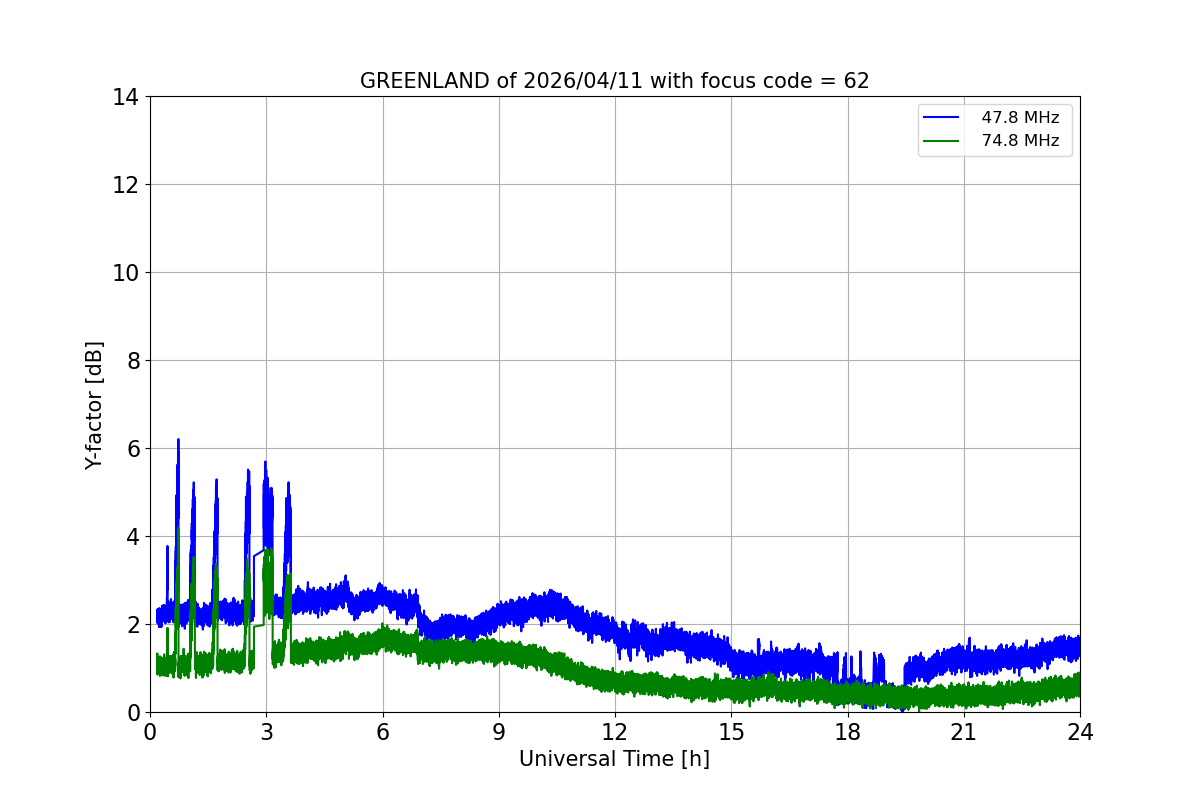Click the 0 tick on the Y-factor axis
Image resolution: width=1200 pixels, height=800 pixels.
click(132, 713)
